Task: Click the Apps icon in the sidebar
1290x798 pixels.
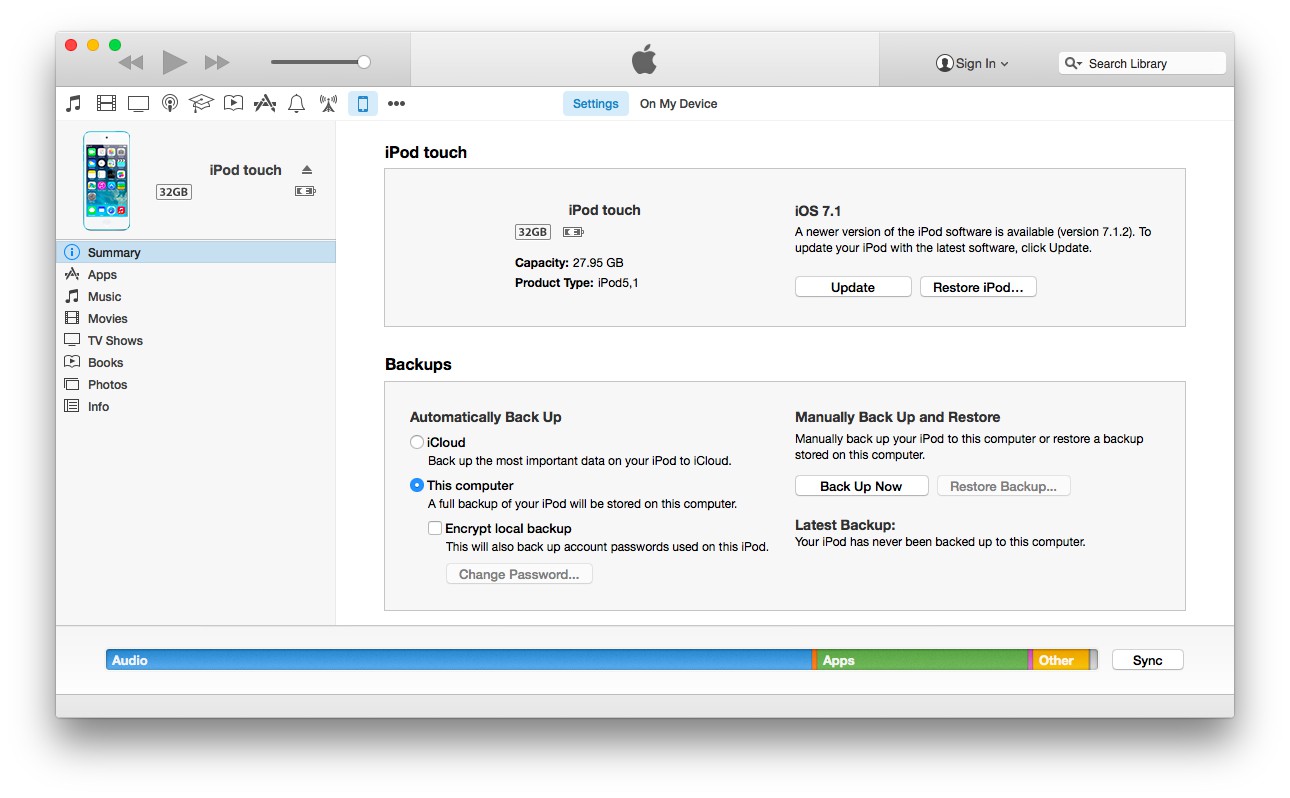Action: (71, 274)
